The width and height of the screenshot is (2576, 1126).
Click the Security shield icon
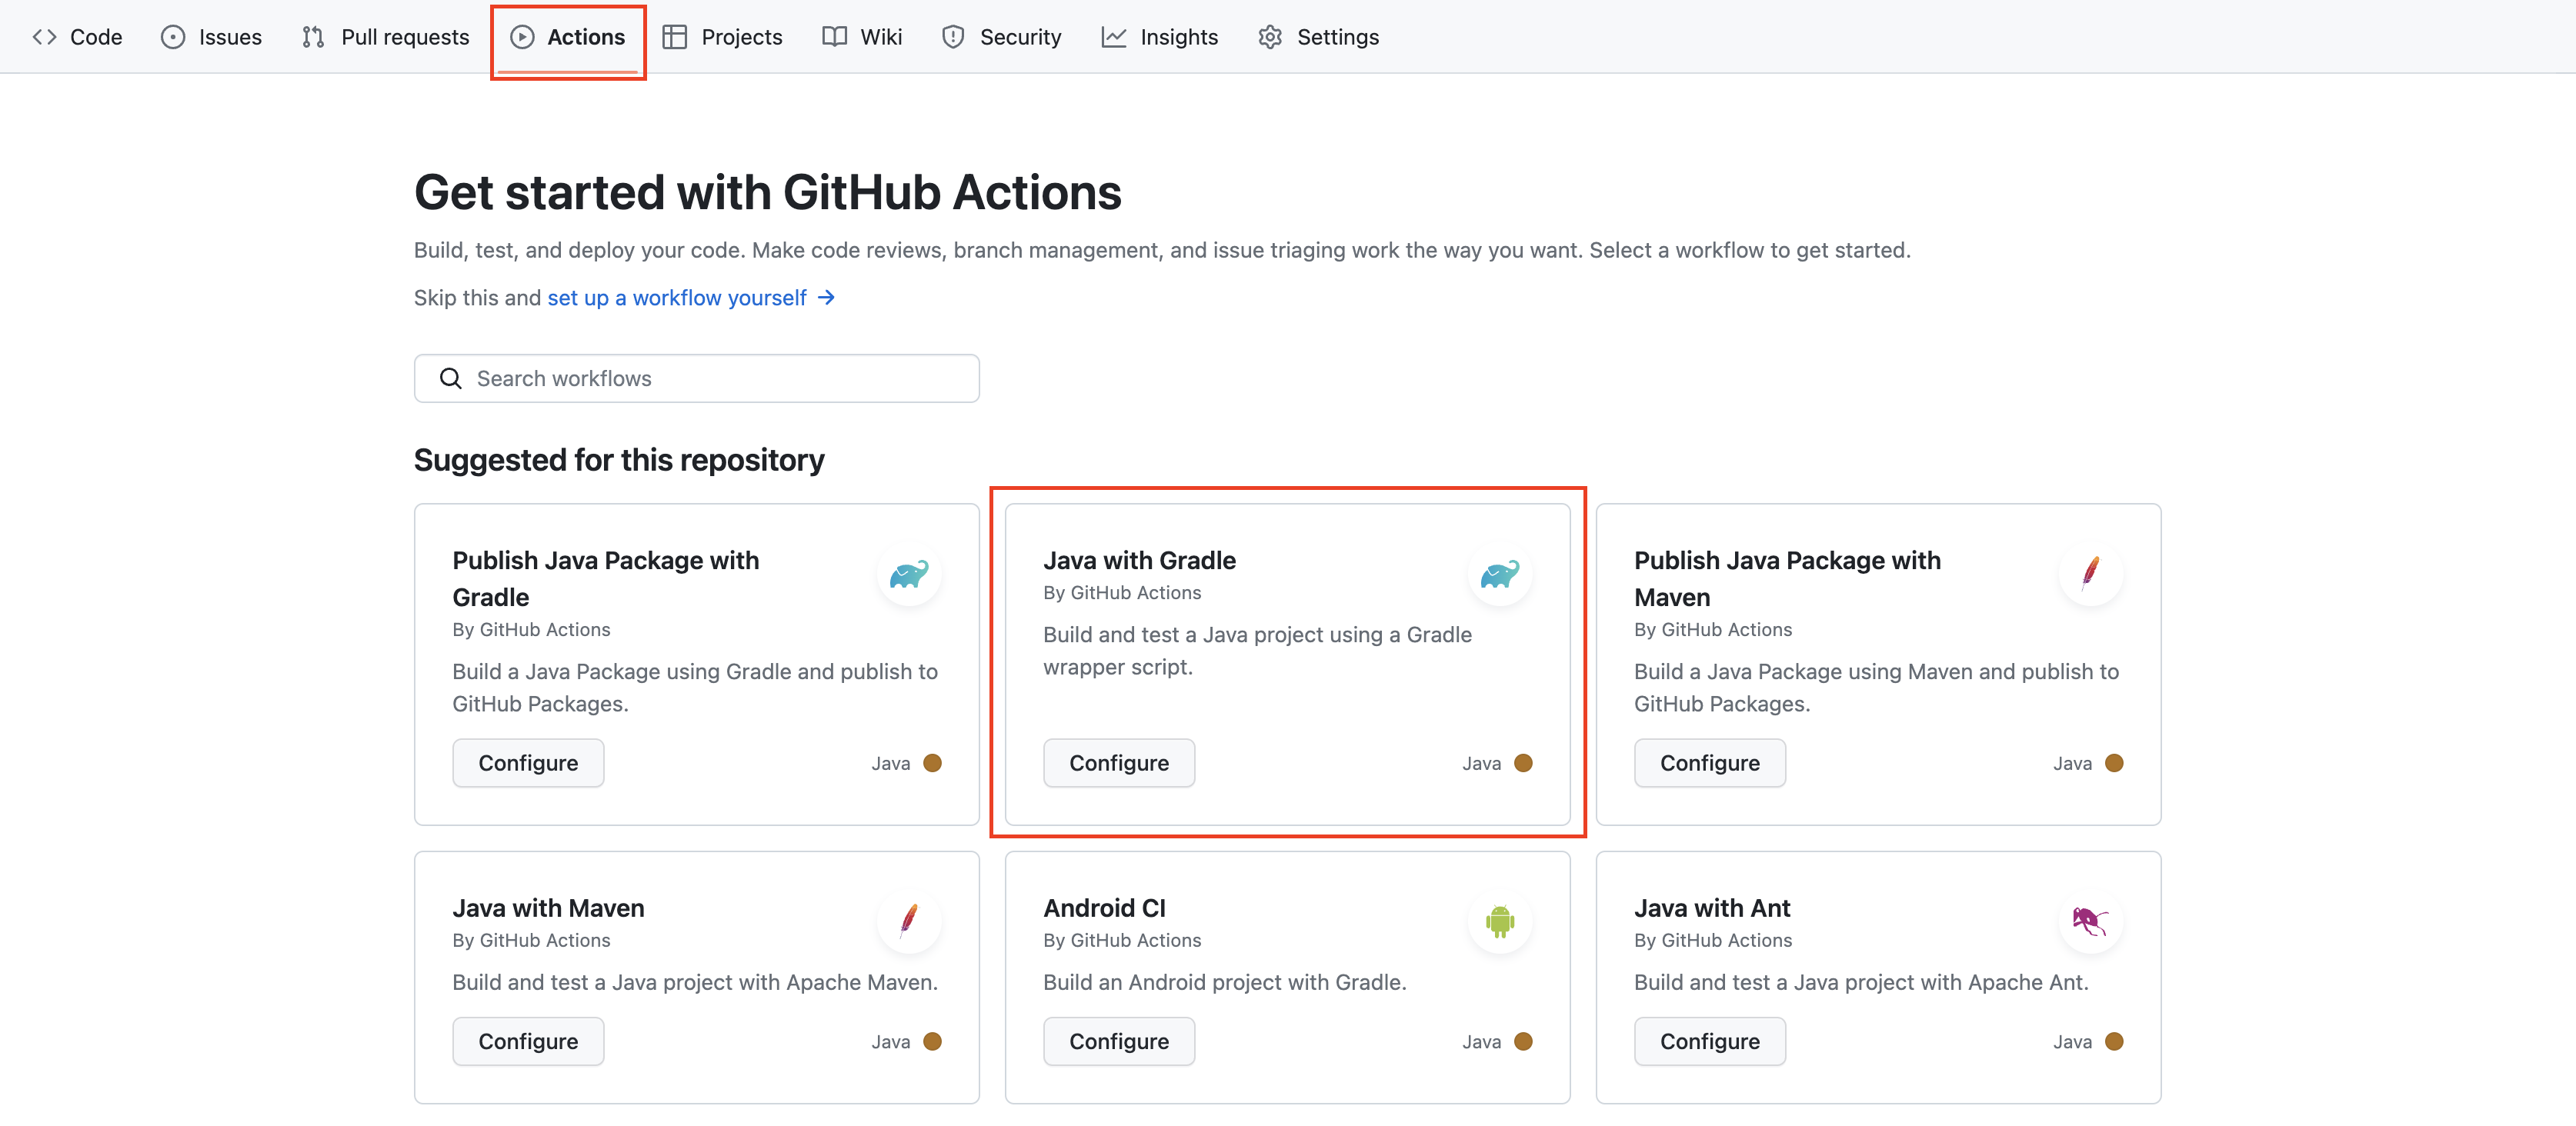(x=952, y=37)
